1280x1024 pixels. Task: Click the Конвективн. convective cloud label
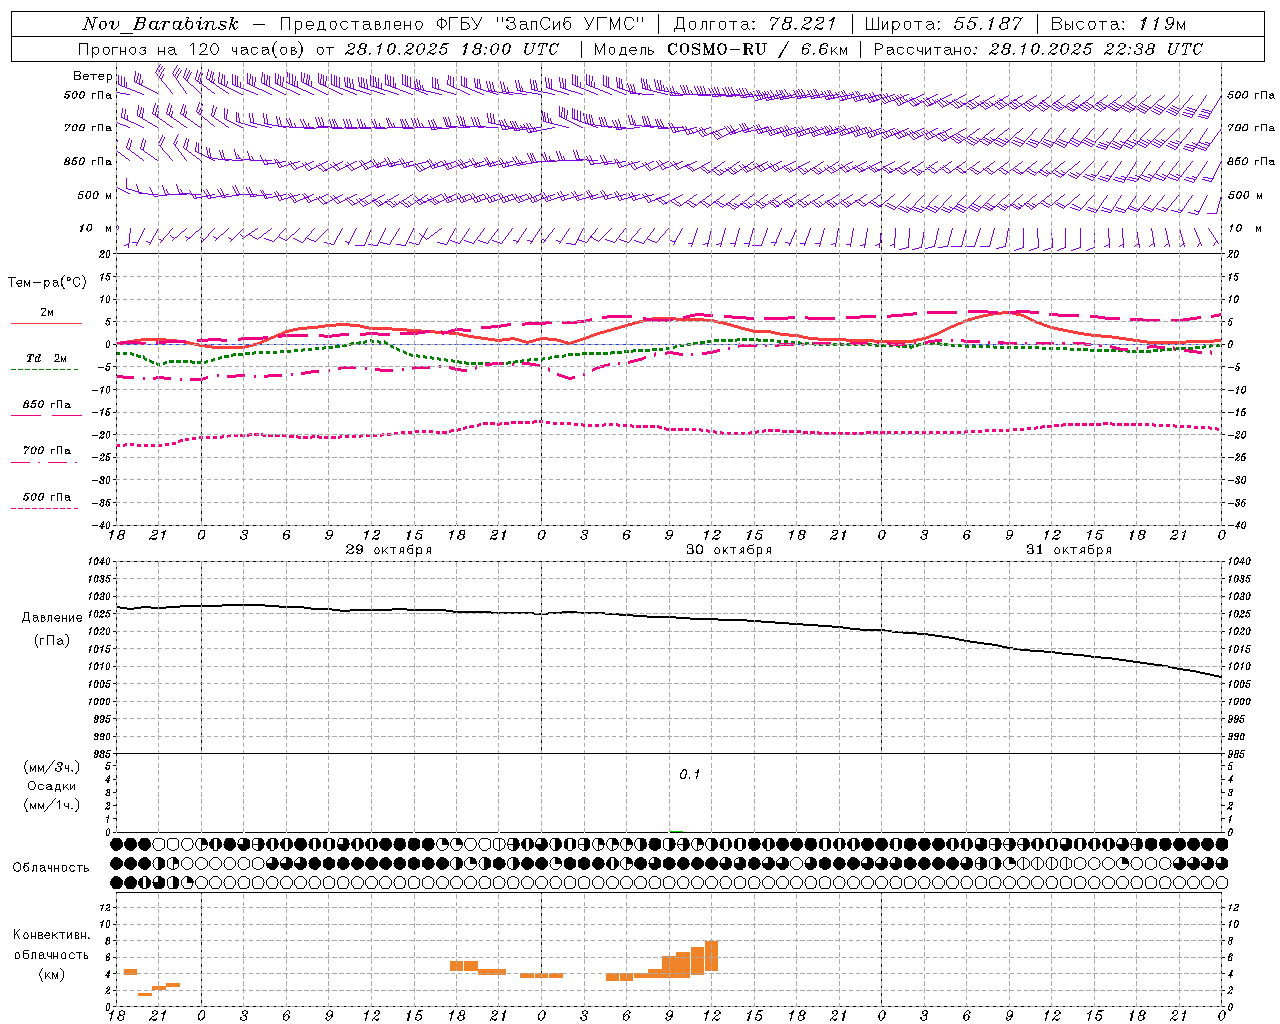52,935
